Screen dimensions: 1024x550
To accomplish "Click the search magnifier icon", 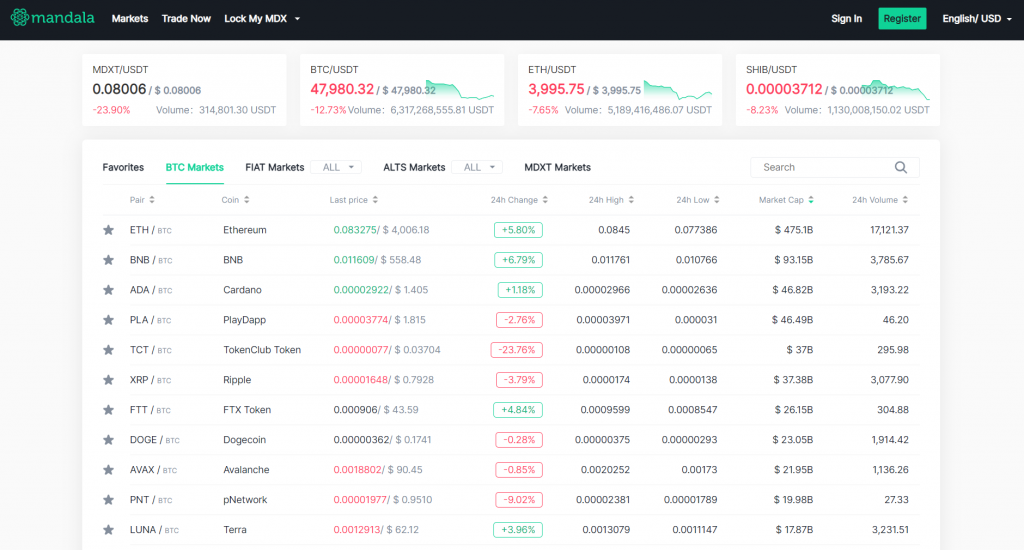I will click(x=901, y=167).
